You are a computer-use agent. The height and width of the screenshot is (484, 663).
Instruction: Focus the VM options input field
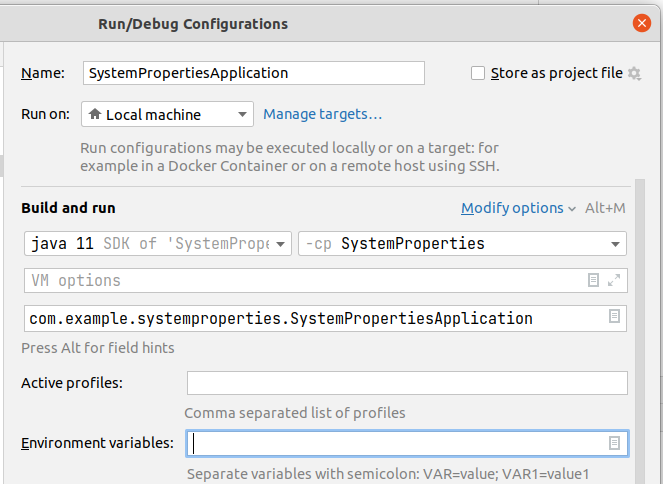[x=300, y=281]
